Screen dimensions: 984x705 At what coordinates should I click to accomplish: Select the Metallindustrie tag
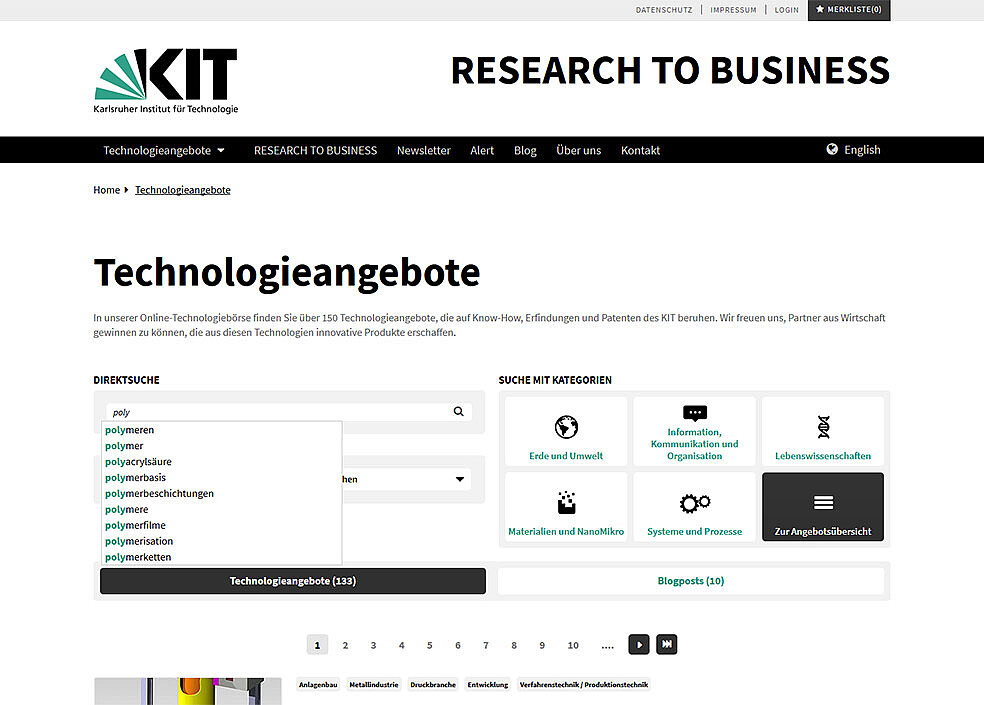click(373, 685)
